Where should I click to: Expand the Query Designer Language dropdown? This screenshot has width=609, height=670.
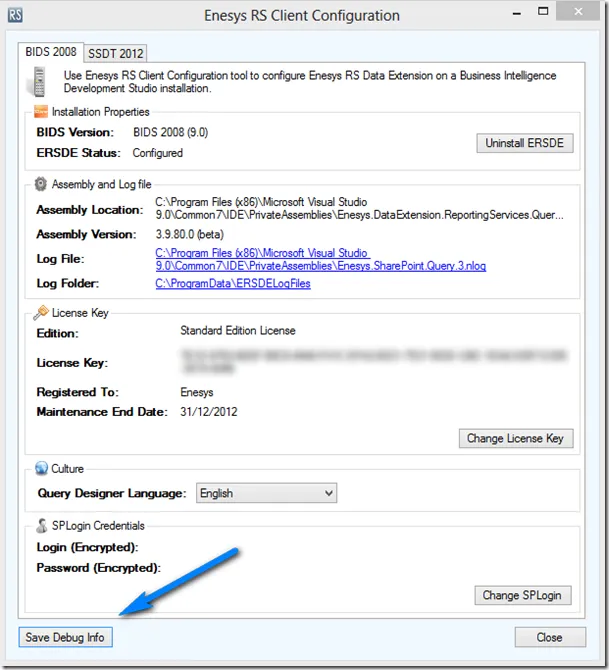coord(329,493)
